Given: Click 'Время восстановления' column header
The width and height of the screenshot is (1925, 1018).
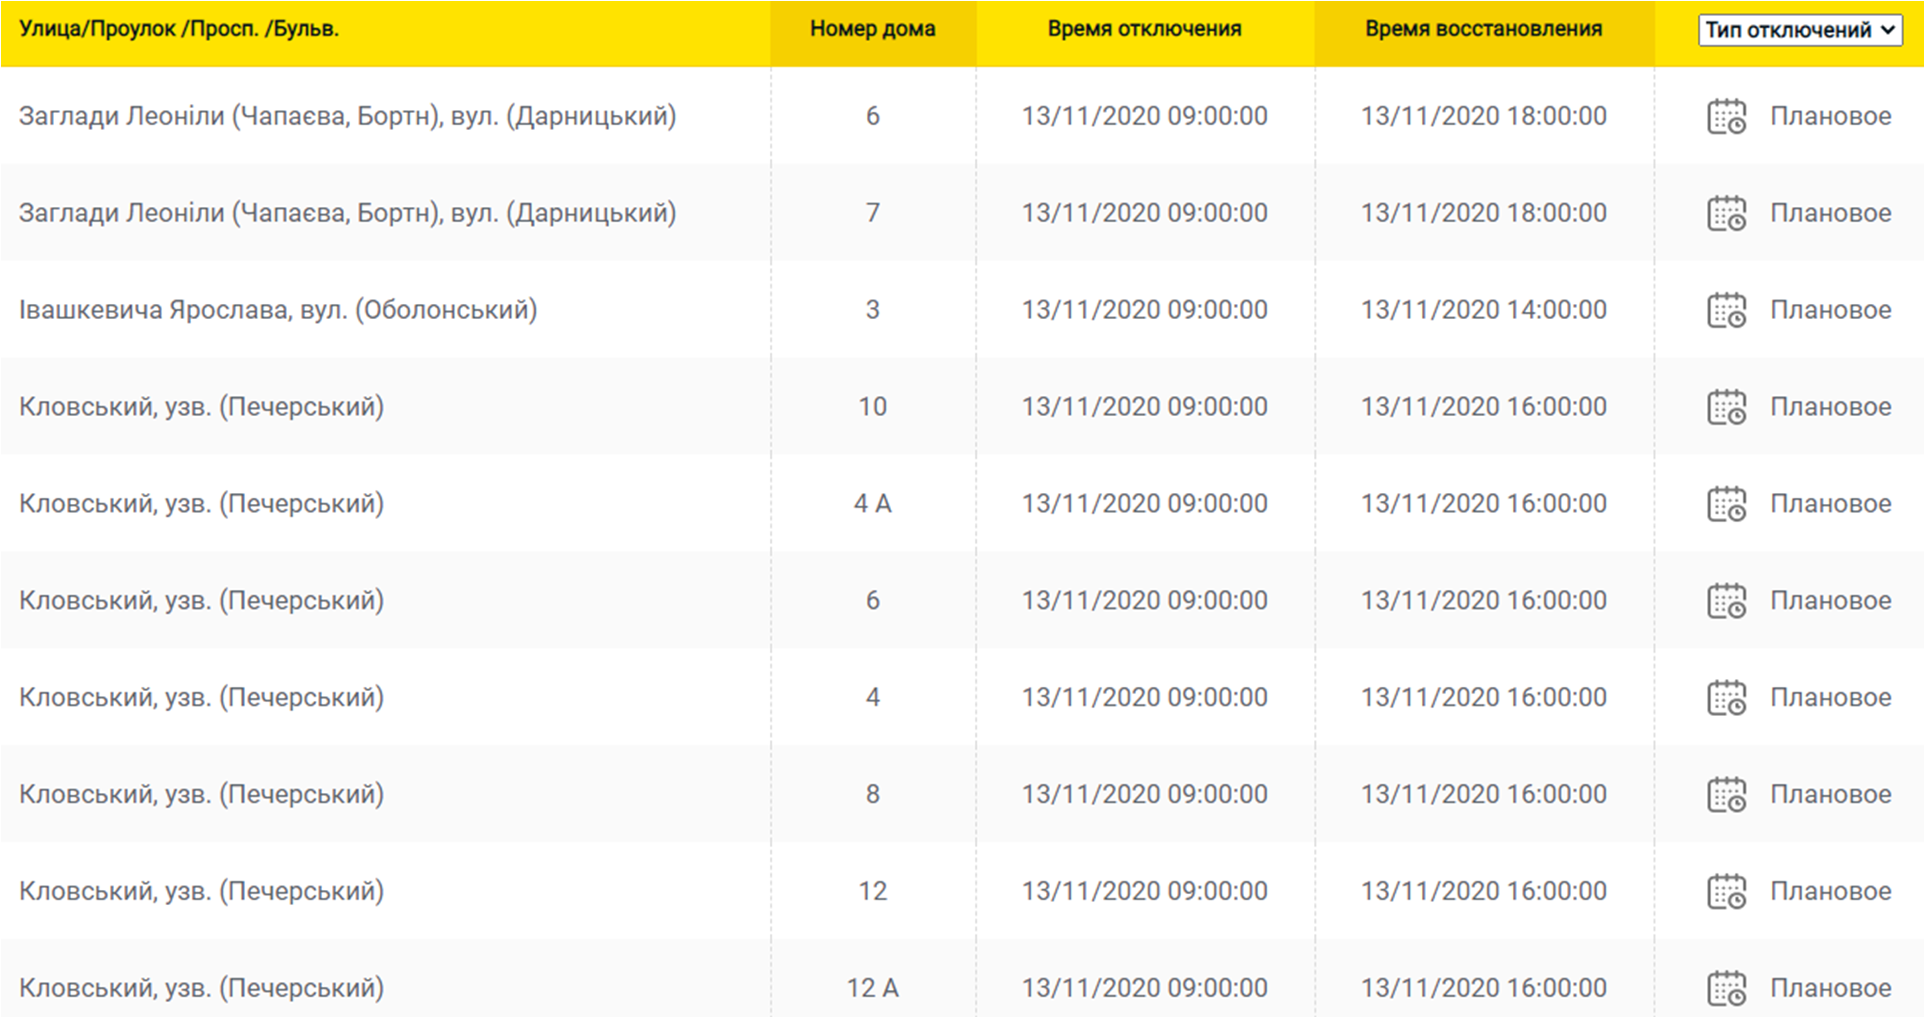Looking at the screenshot, I should point(1483,29).
